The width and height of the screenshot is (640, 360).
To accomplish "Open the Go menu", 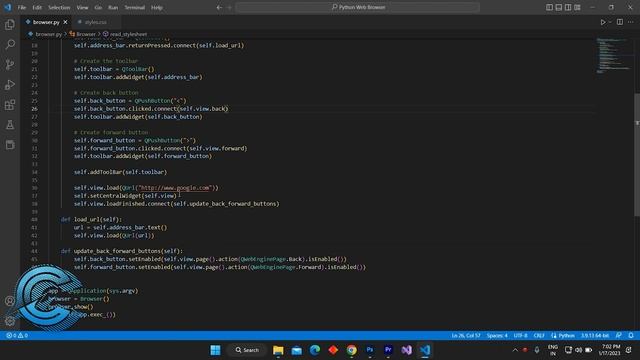I will click(x=98, y=7).
